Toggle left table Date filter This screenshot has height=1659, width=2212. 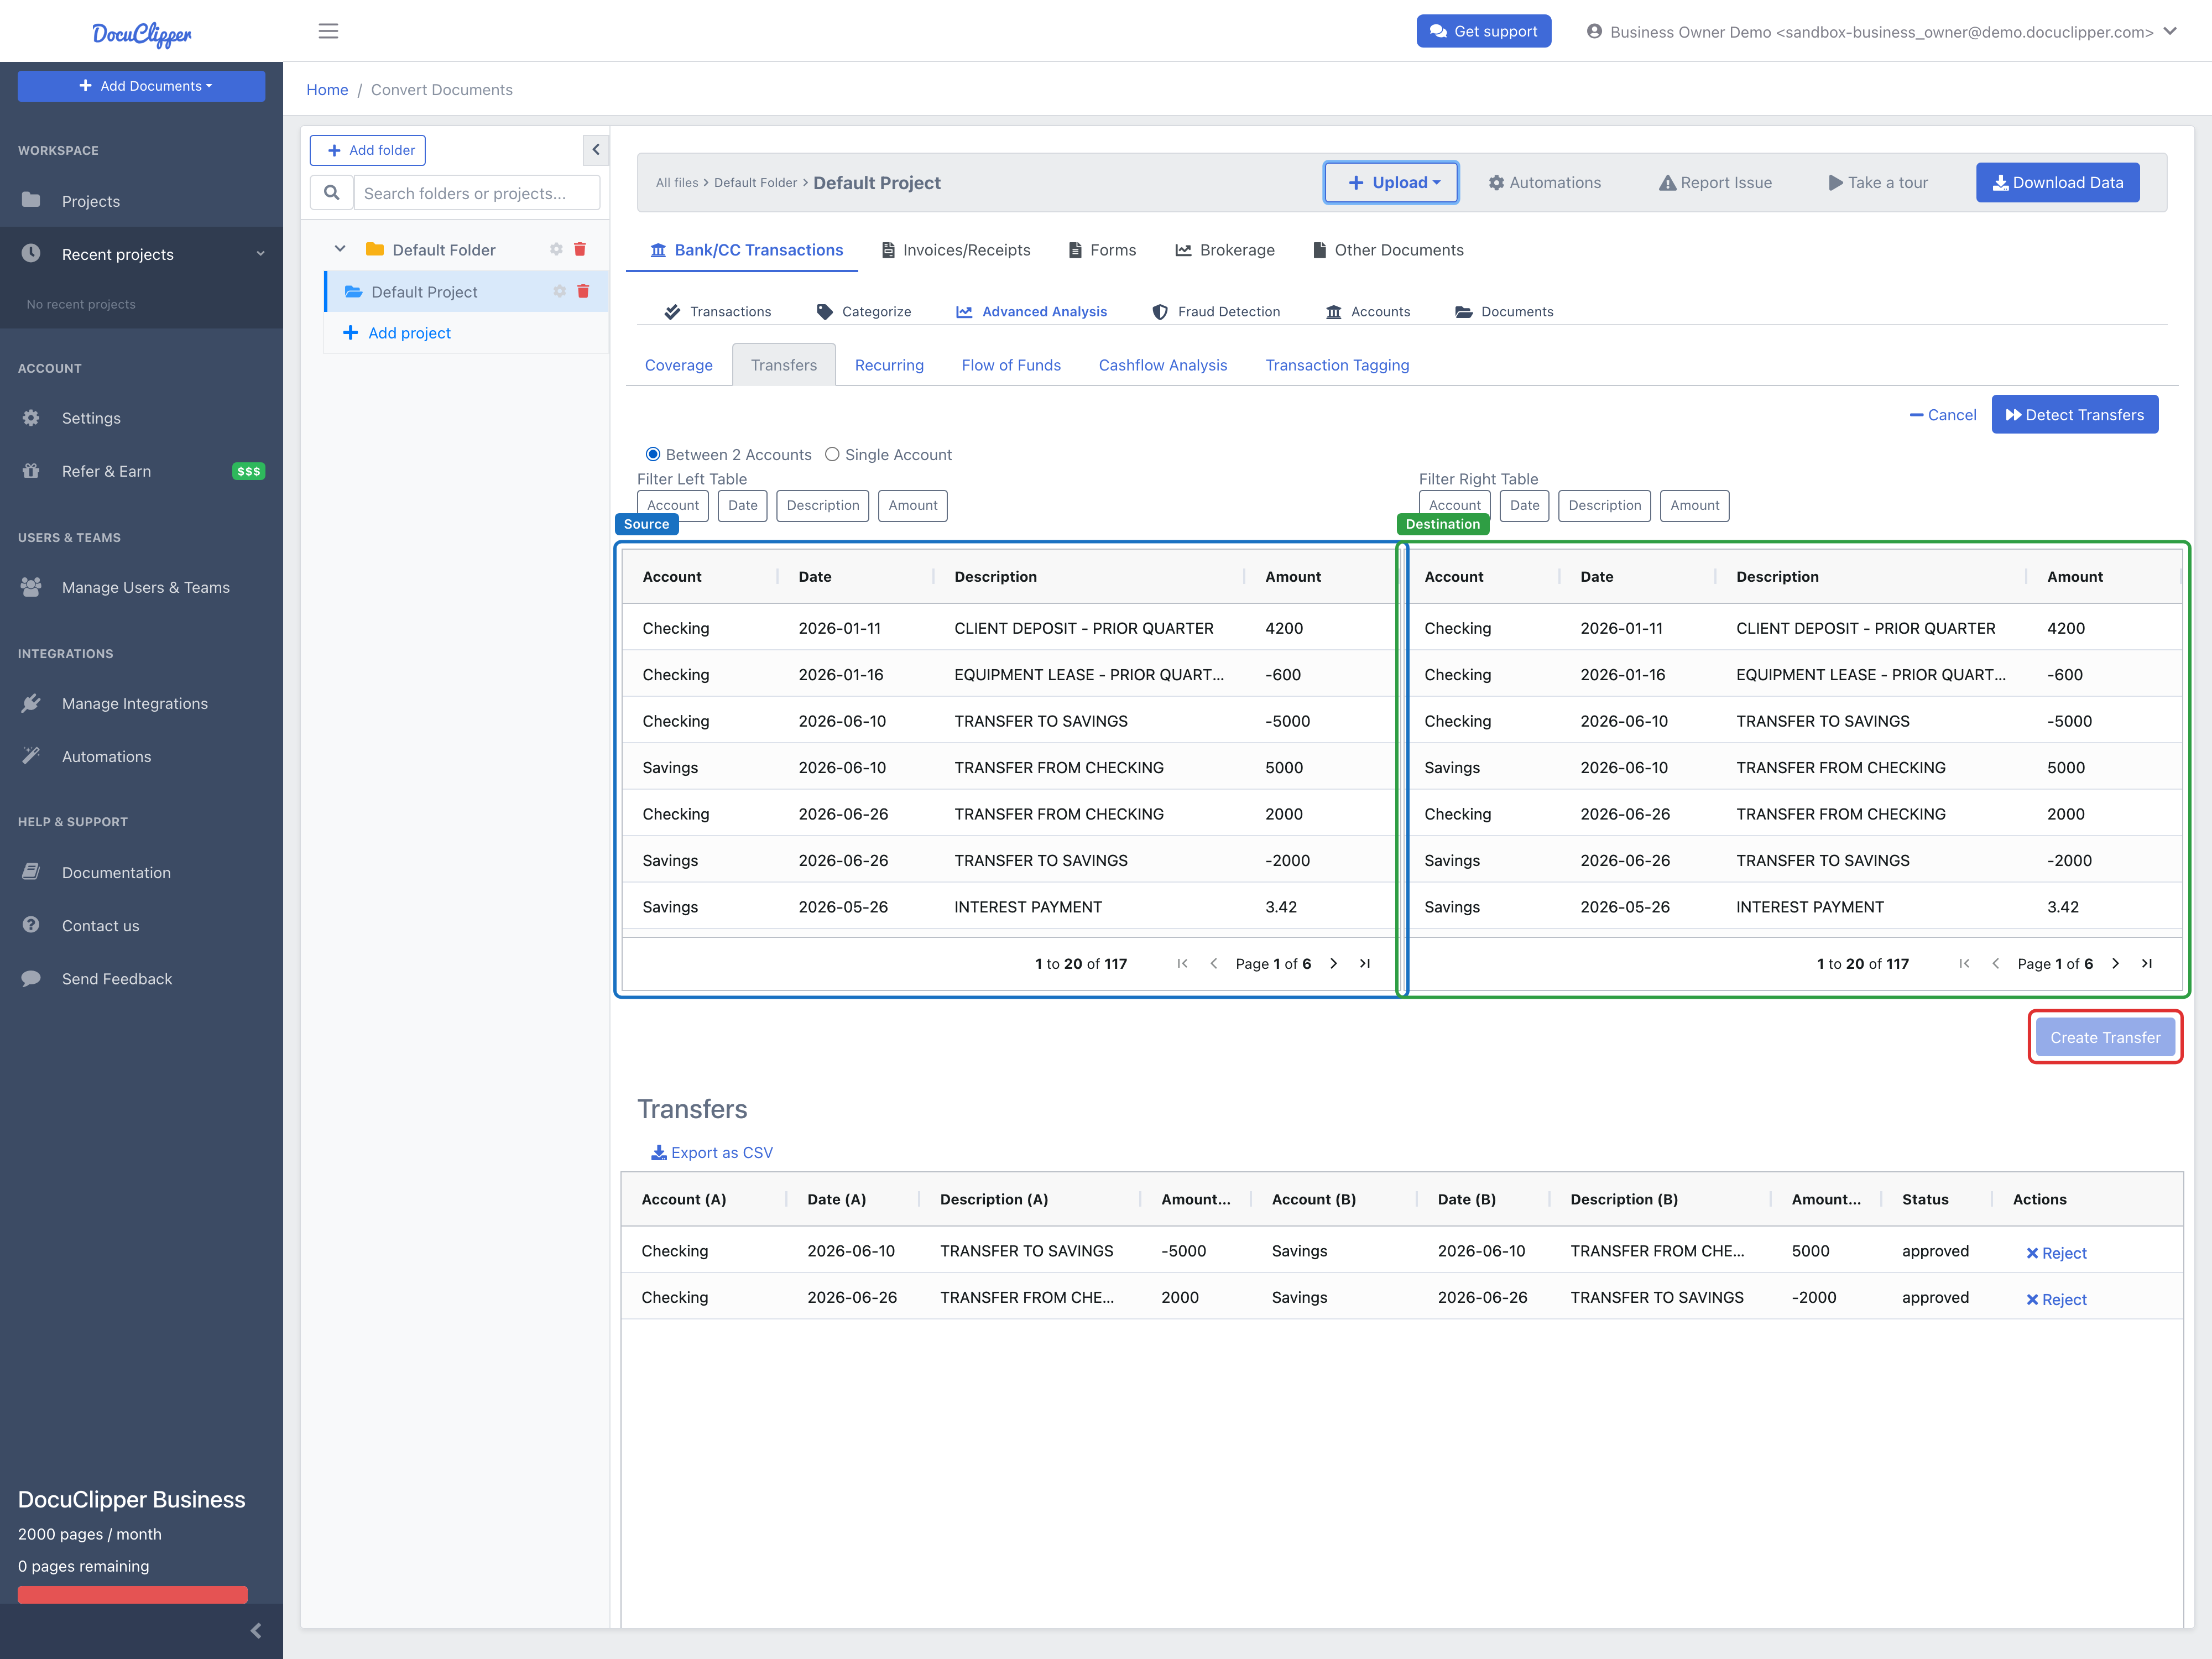pyautogui.click(x=742, y=505)
